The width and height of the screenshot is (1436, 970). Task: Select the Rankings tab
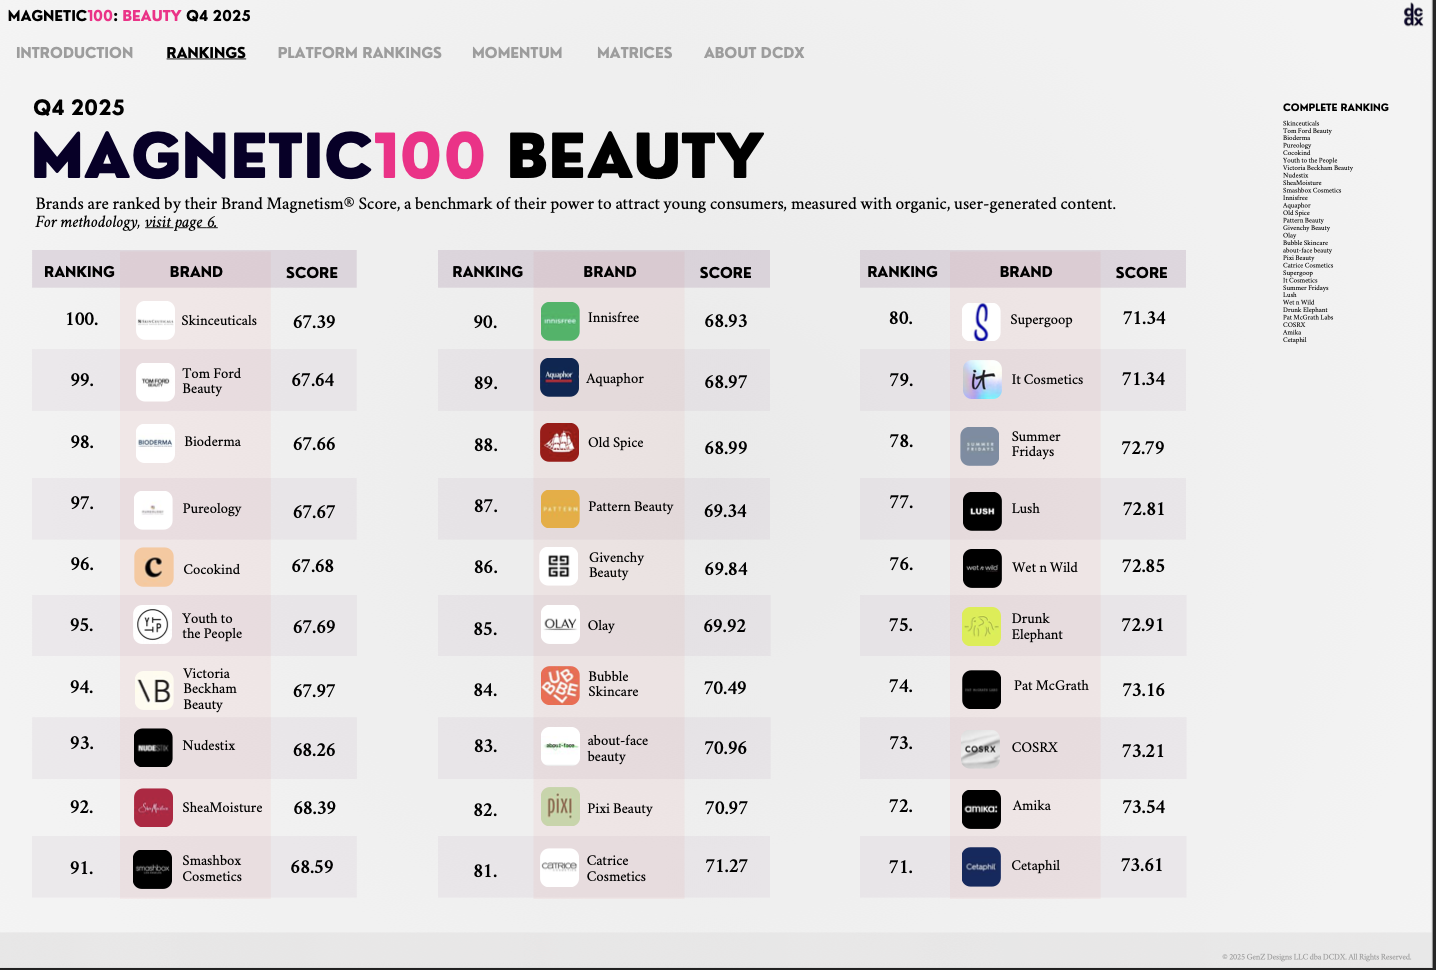coord(206,53)
